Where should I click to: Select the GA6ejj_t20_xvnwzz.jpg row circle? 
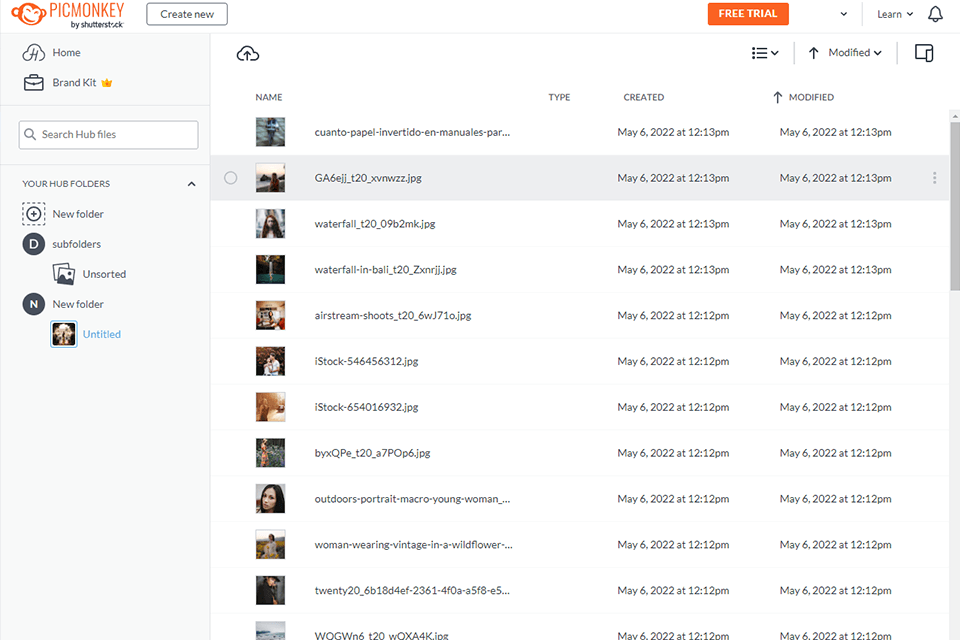pyautogui.click(x=231, y=178)
